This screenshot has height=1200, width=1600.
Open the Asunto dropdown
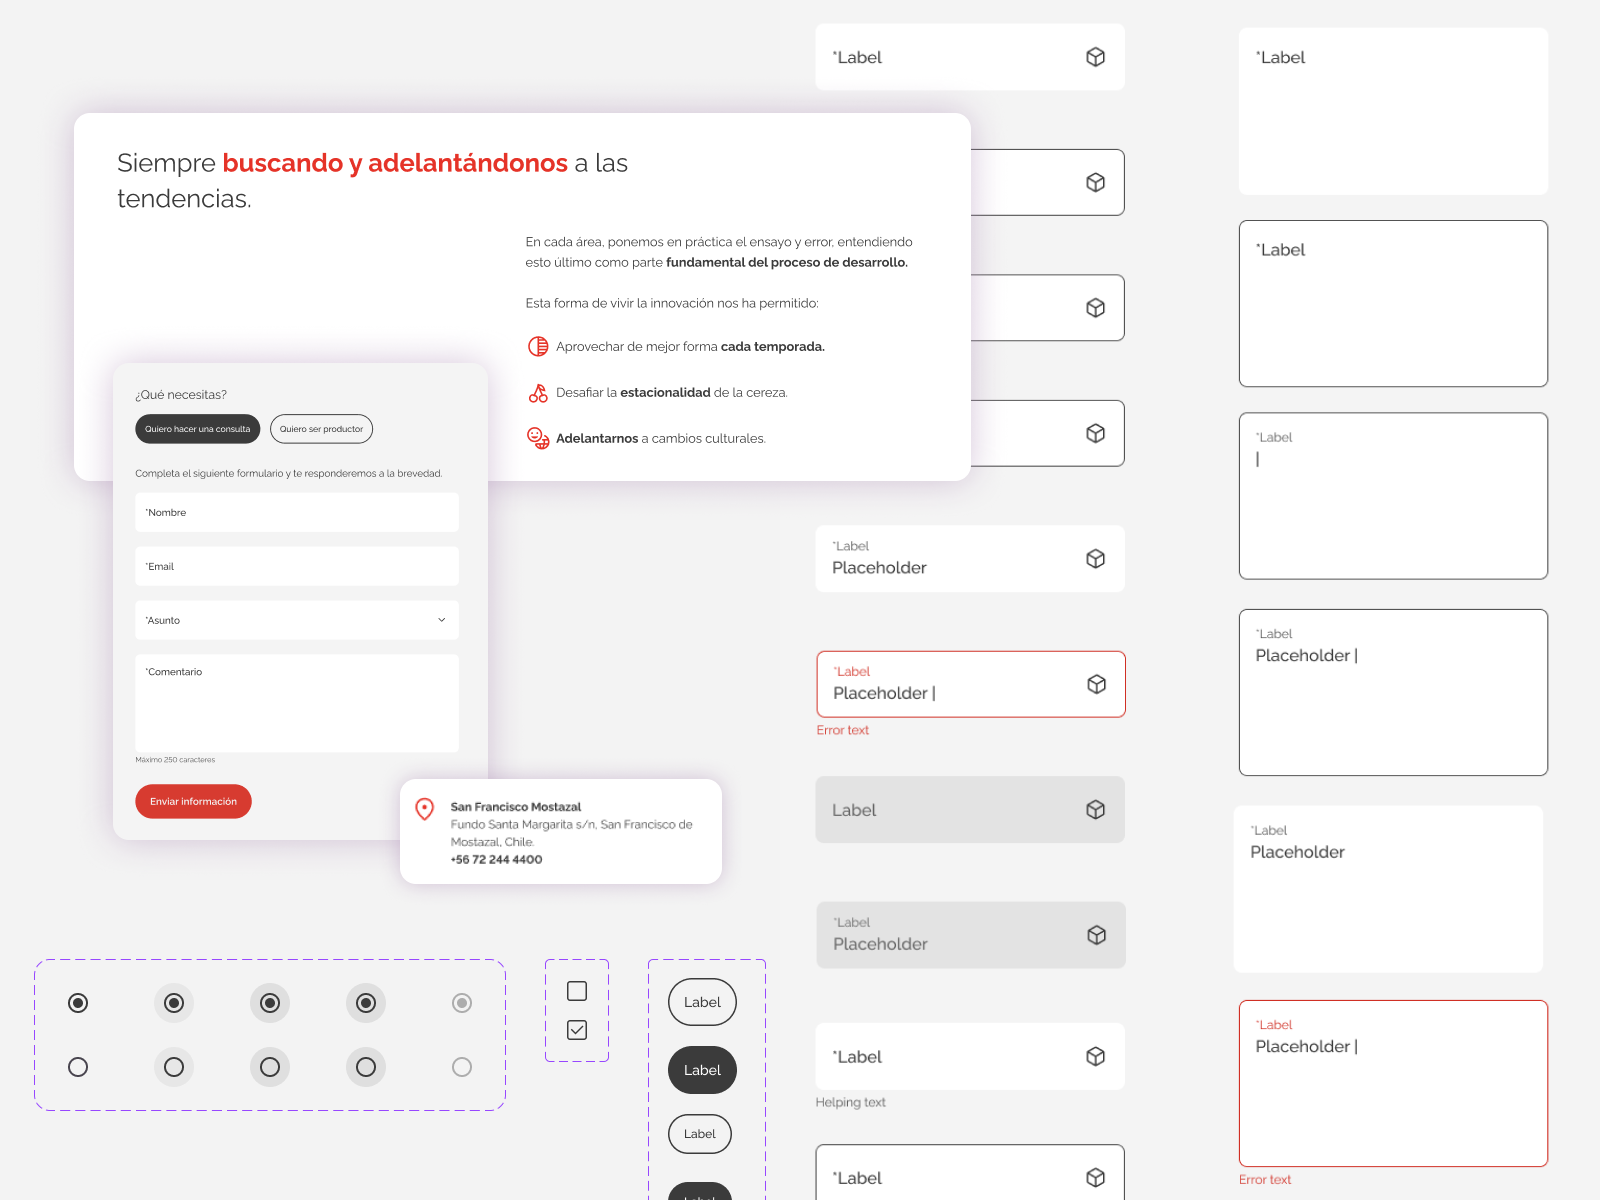click(296, 620)
